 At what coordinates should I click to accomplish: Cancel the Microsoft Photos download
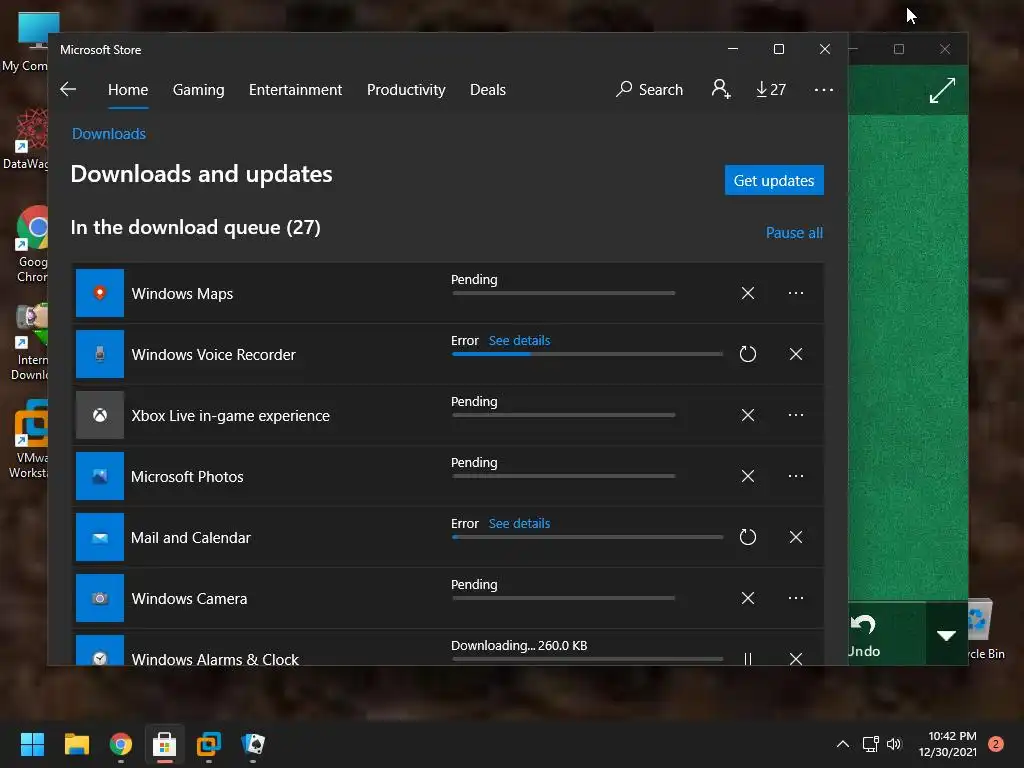pyautogui.click(x=748, y=476)
